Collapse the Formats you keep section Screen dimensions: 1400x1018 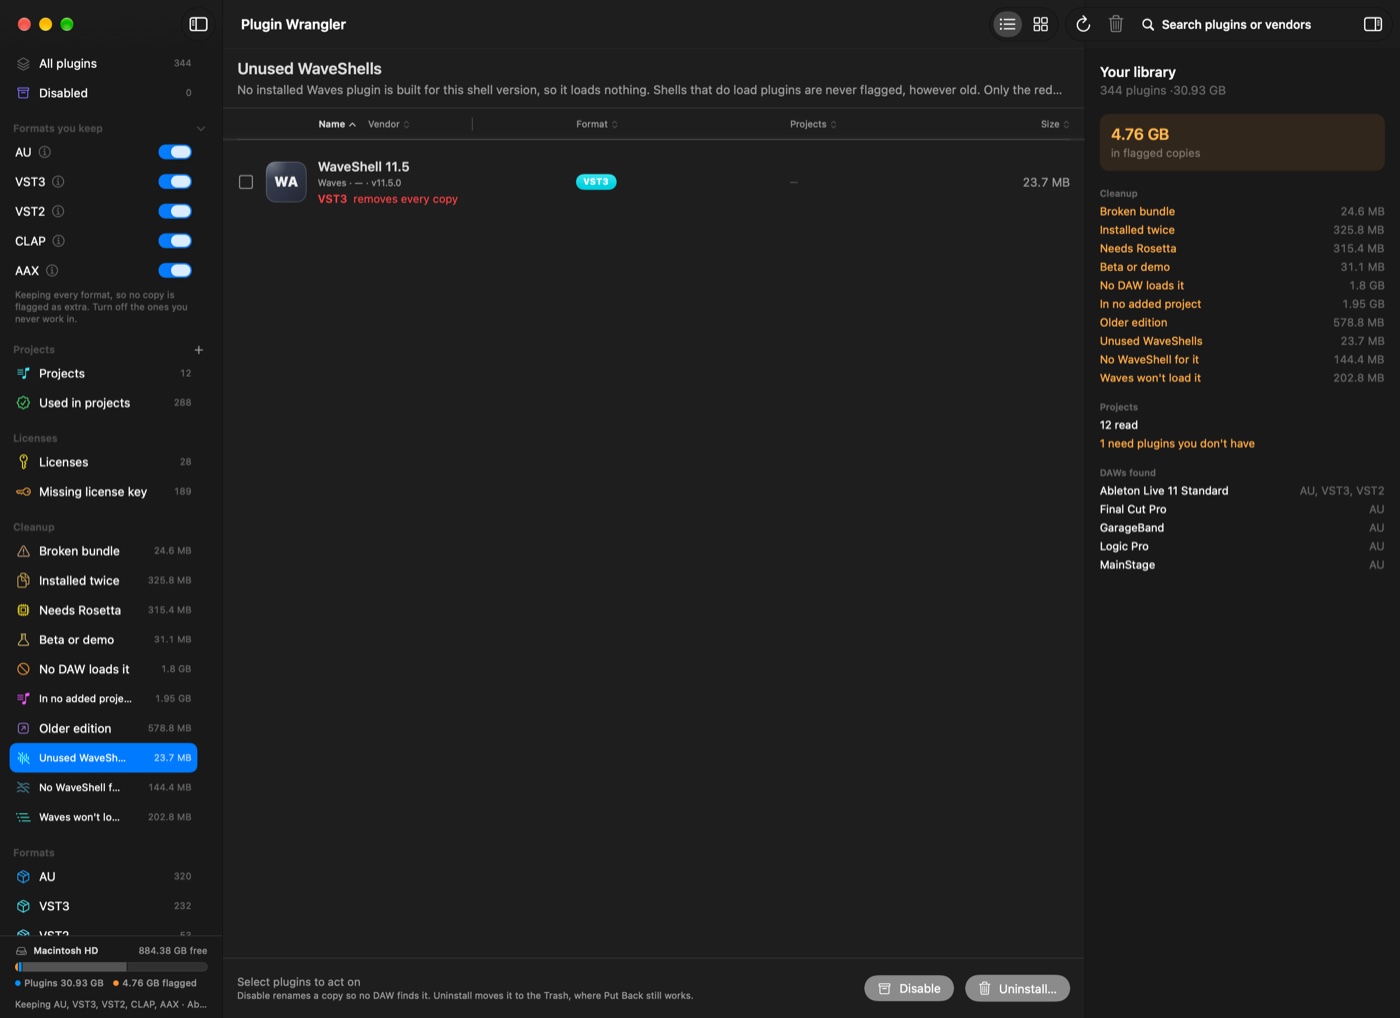coord(200,129)
